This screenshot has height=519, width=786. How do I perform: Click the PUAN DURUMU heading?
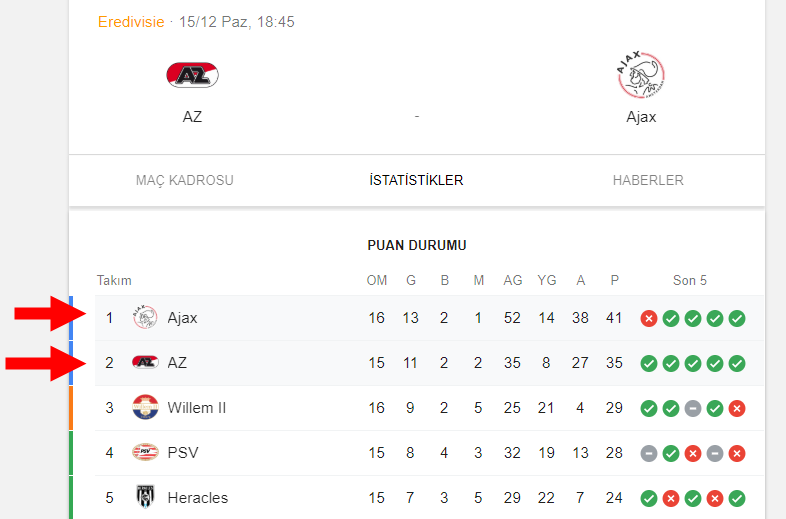point(417,245)
